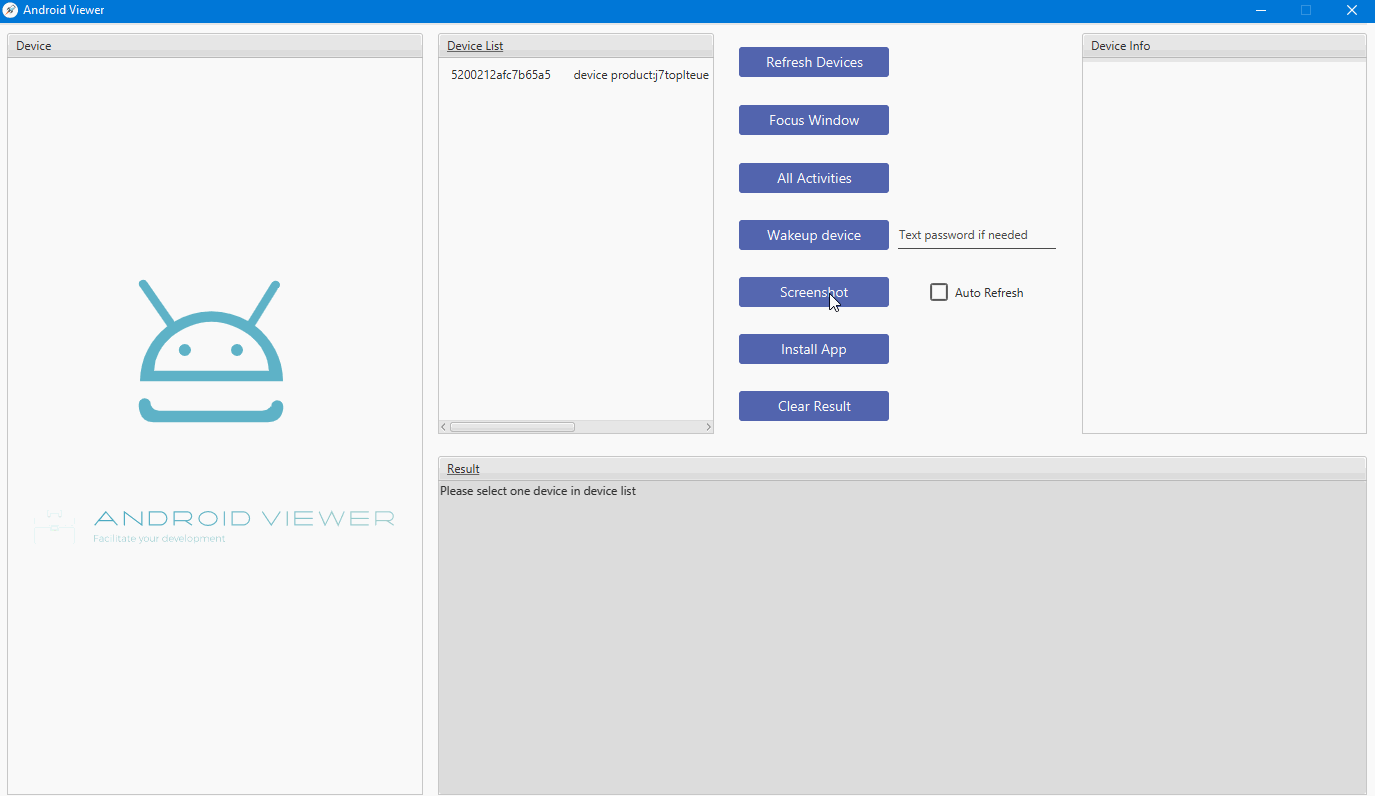This screenshot has height=796, width=1375.
Task: Click the Device panel header
Action: [215, 46]
